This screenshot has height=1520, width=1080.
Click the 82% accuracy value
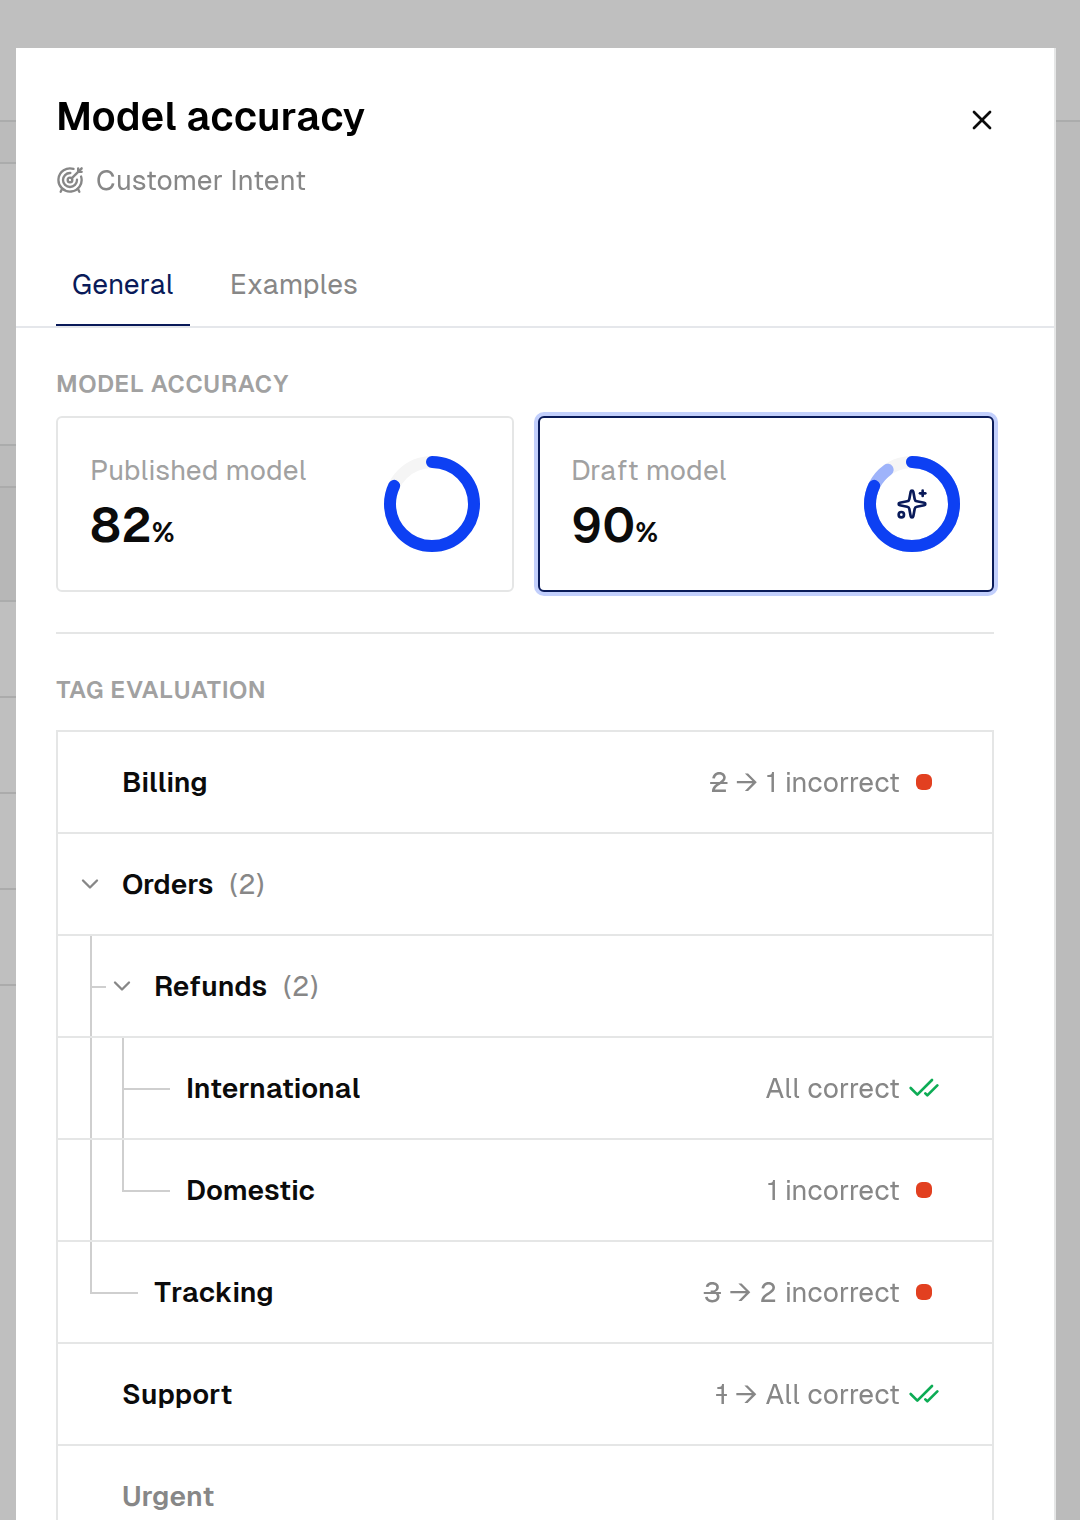132,526
